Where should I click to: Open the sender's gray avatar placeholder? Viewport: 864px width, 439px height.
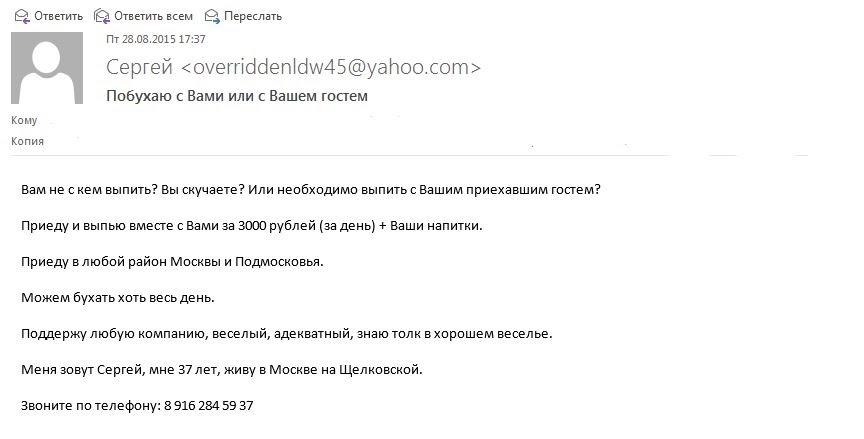47,68
